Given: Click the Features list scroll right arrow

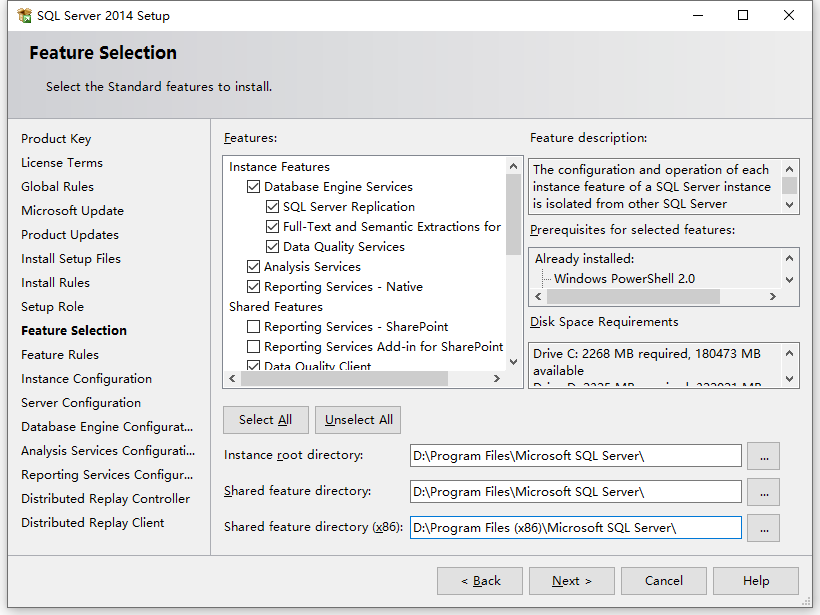Looking at the screenshot, I should pos(497,379).
